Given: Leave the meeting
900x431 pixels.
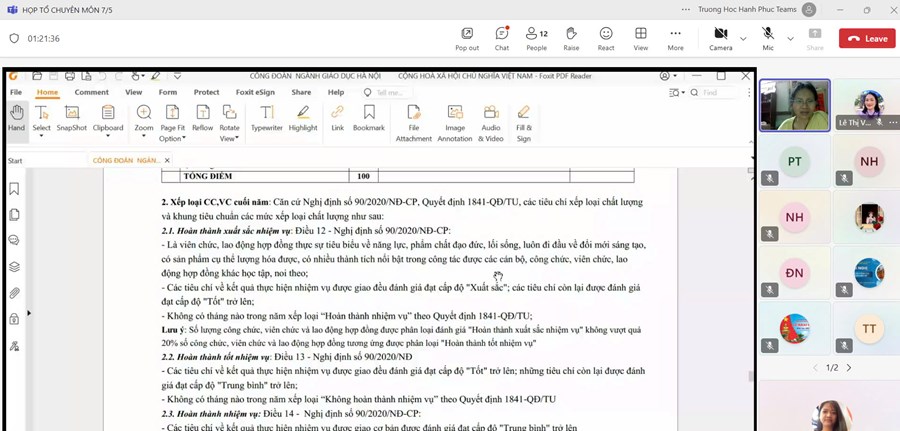Looking at the screenshot, I should [866, 38].
